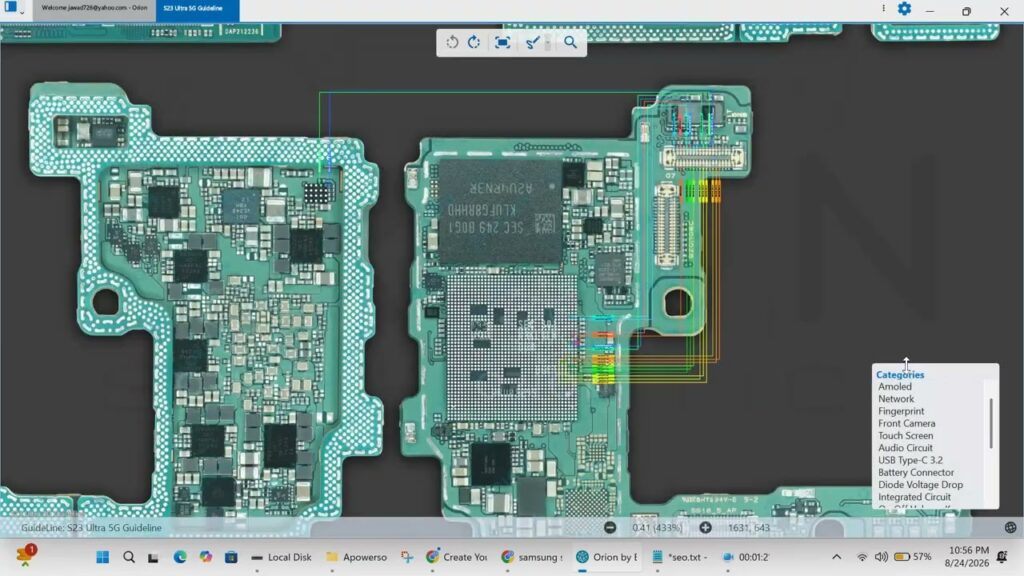Viewport: 1024px width, 576px height.
Task: Pick the USB Type-C 3.2 category
Action: [x=910, y=460]
